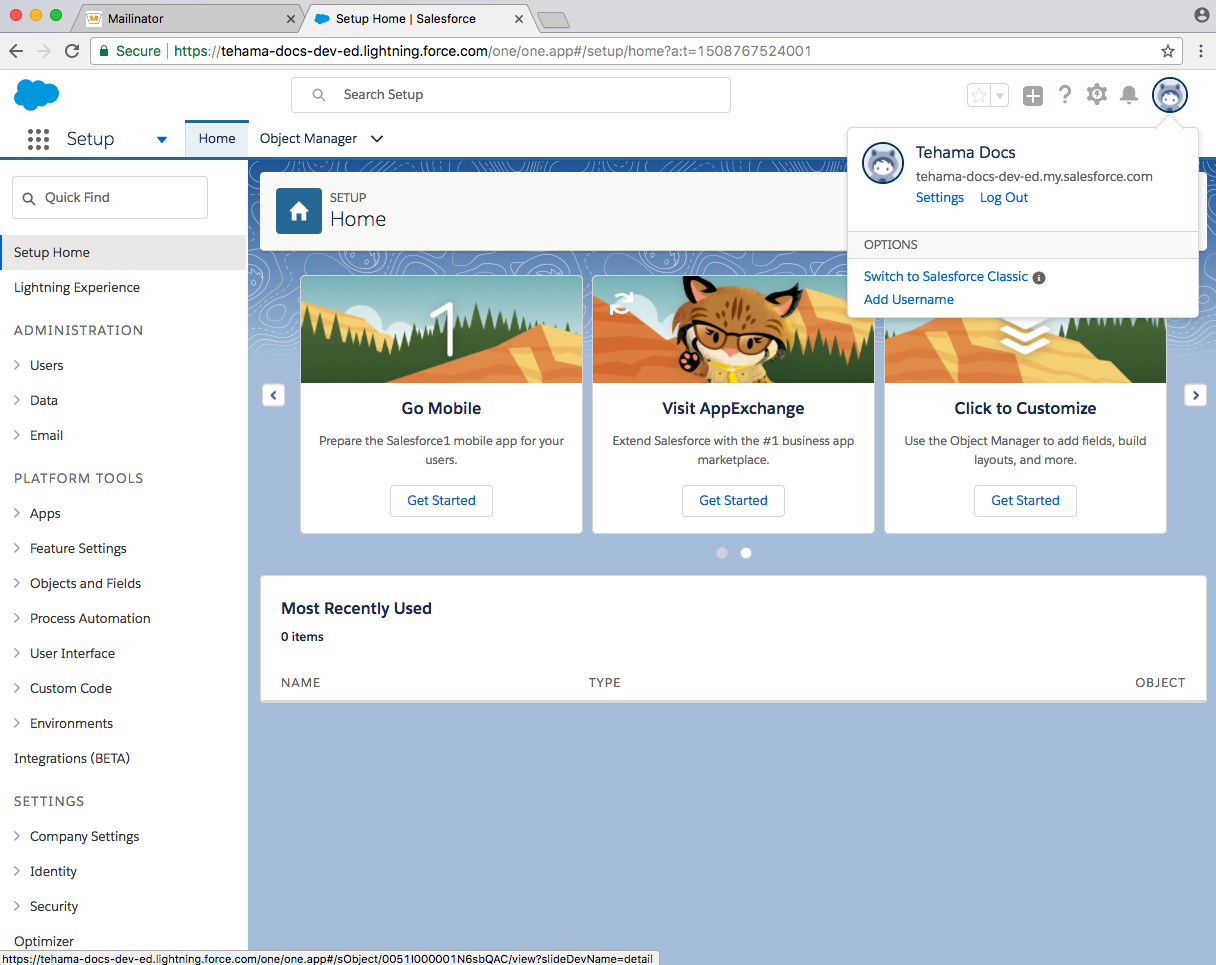Screen dimensions: 1216x965
Task: Click the info icon beside Switch to Classic
Action: pos(1039,277)
